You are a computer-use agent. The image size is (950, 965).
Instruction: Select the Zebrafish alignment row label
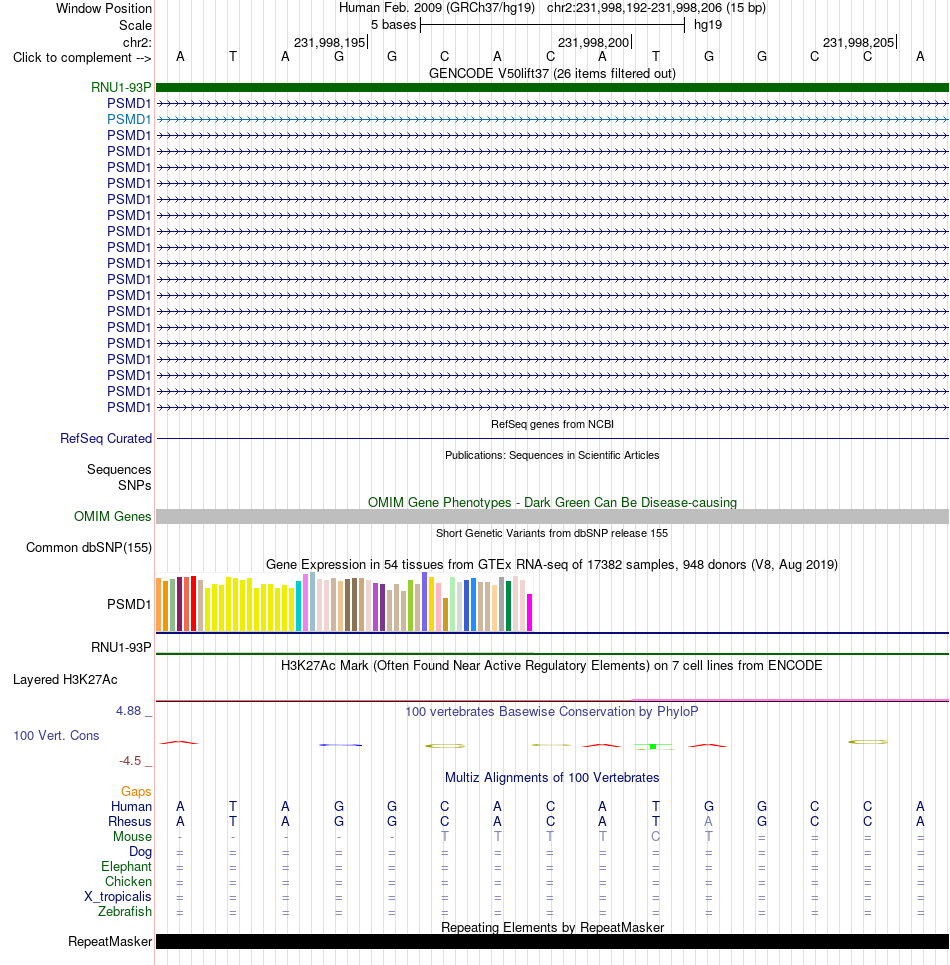click(125, 911)
